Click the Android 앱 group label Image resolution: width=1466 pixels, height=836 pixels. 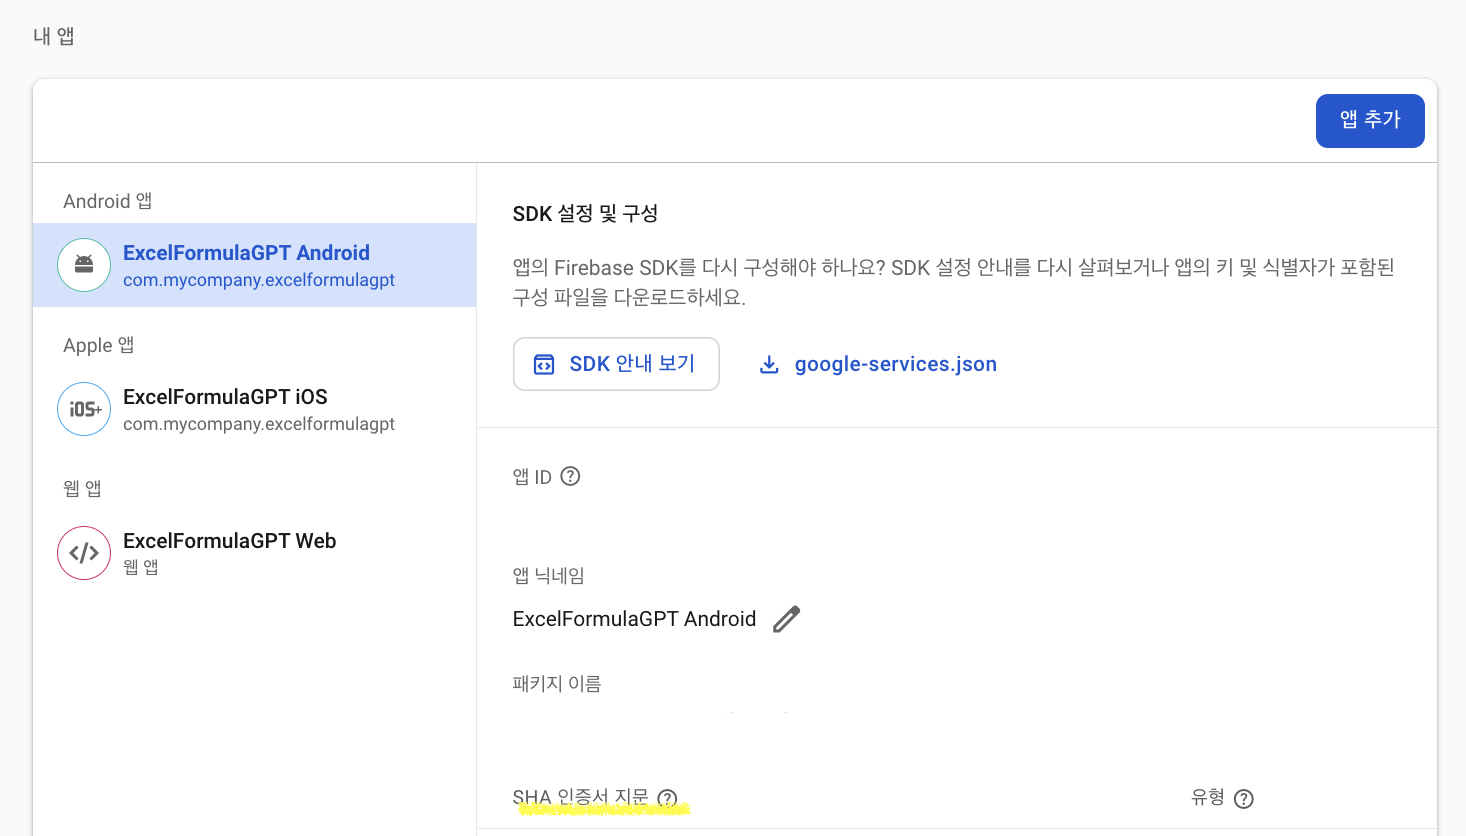[x=108, y=201]
